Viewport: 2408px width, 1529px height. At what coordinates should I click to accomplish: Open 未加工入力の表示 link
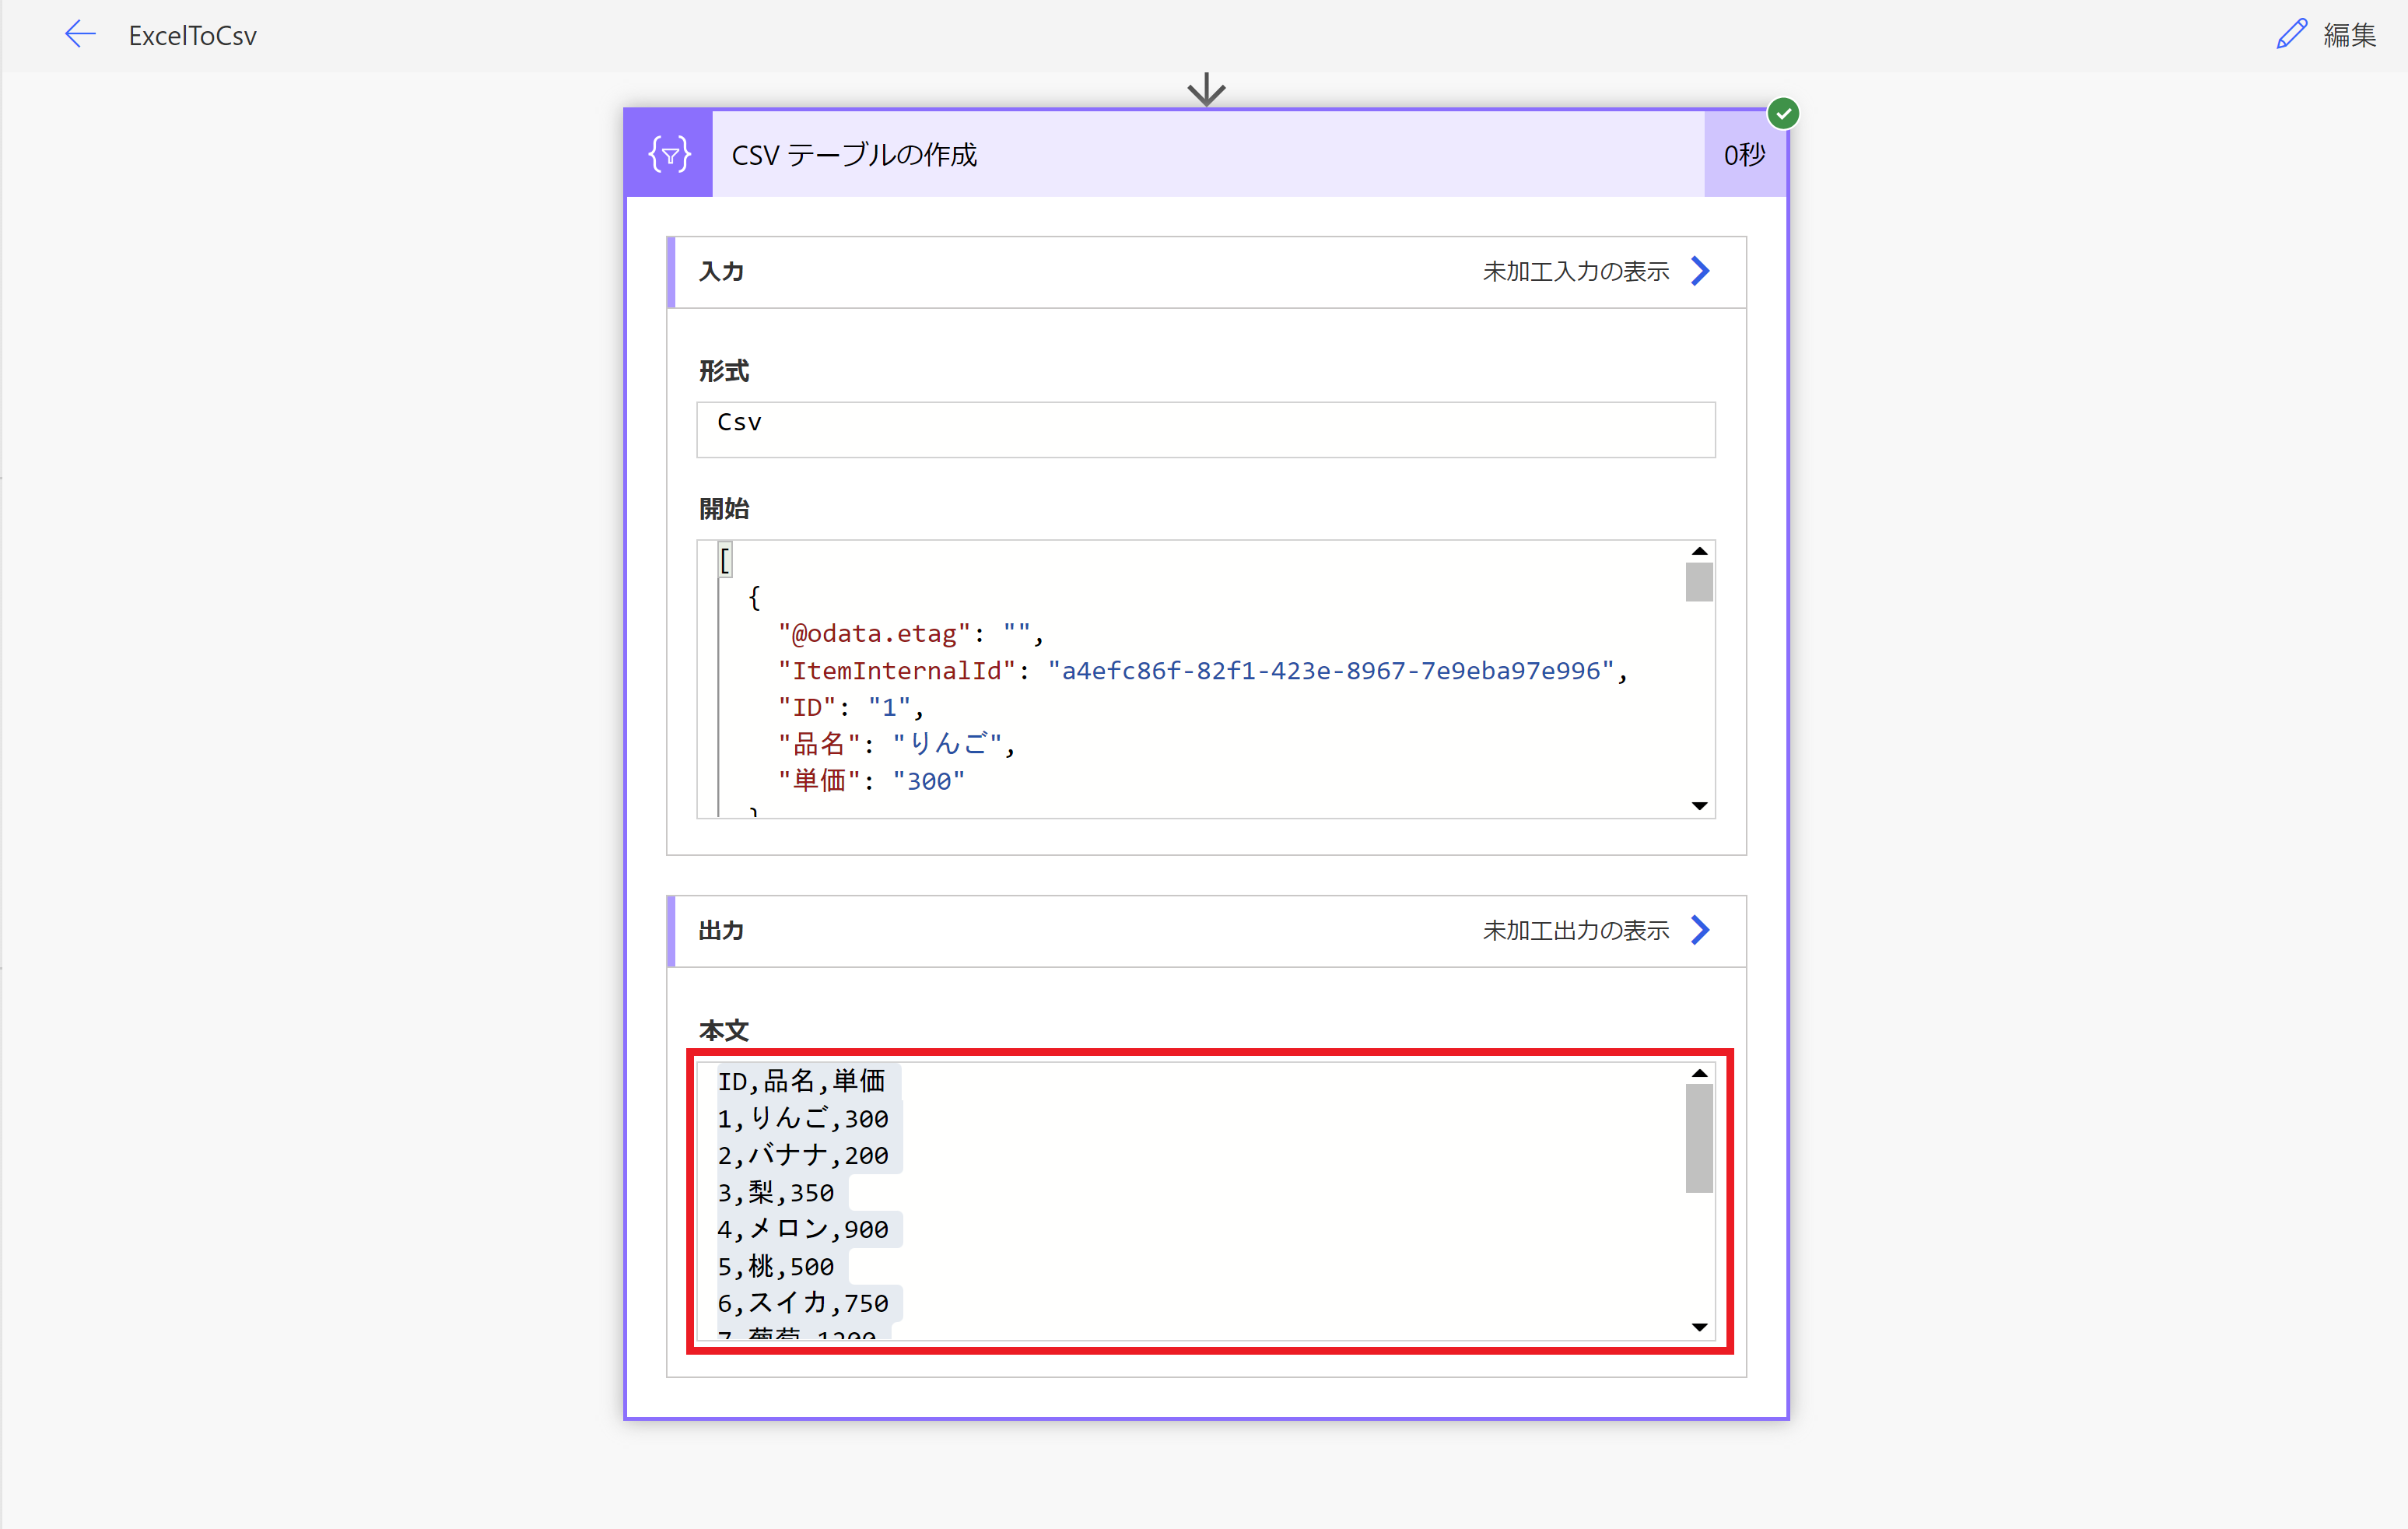[x=1575, y=271]
